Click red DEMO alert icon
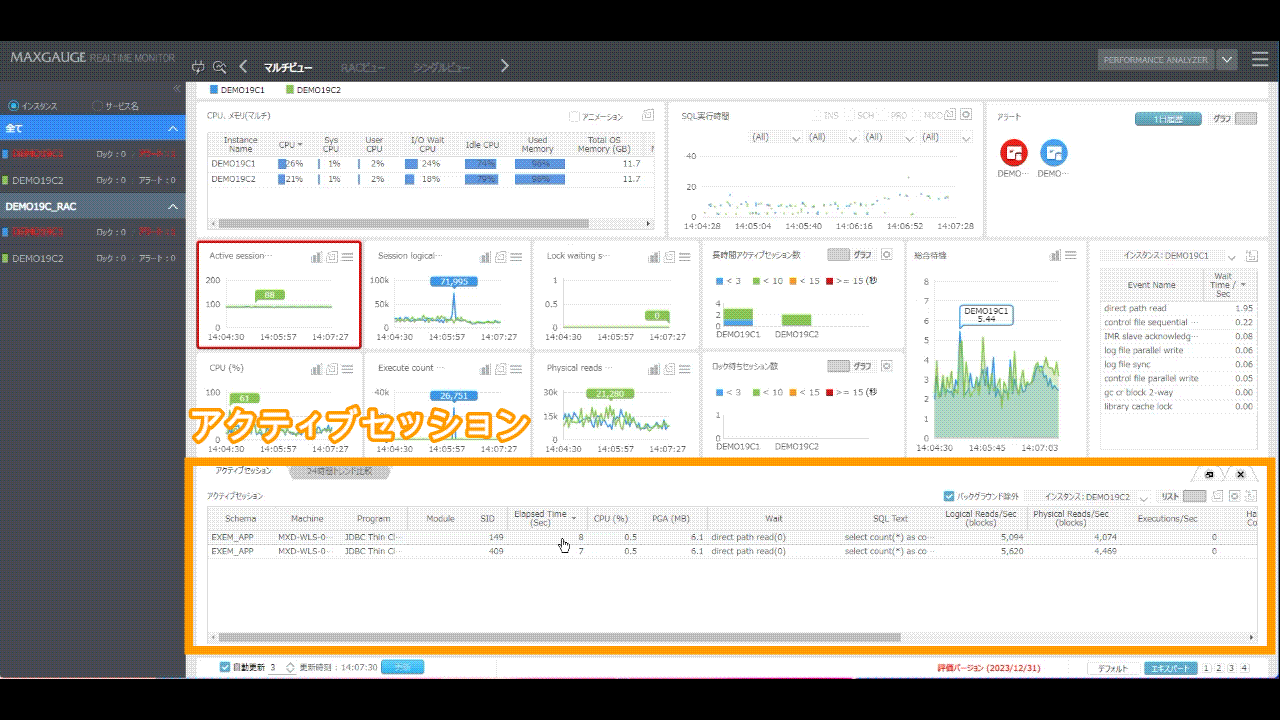1280x720 pixels. coord(1014,153)
